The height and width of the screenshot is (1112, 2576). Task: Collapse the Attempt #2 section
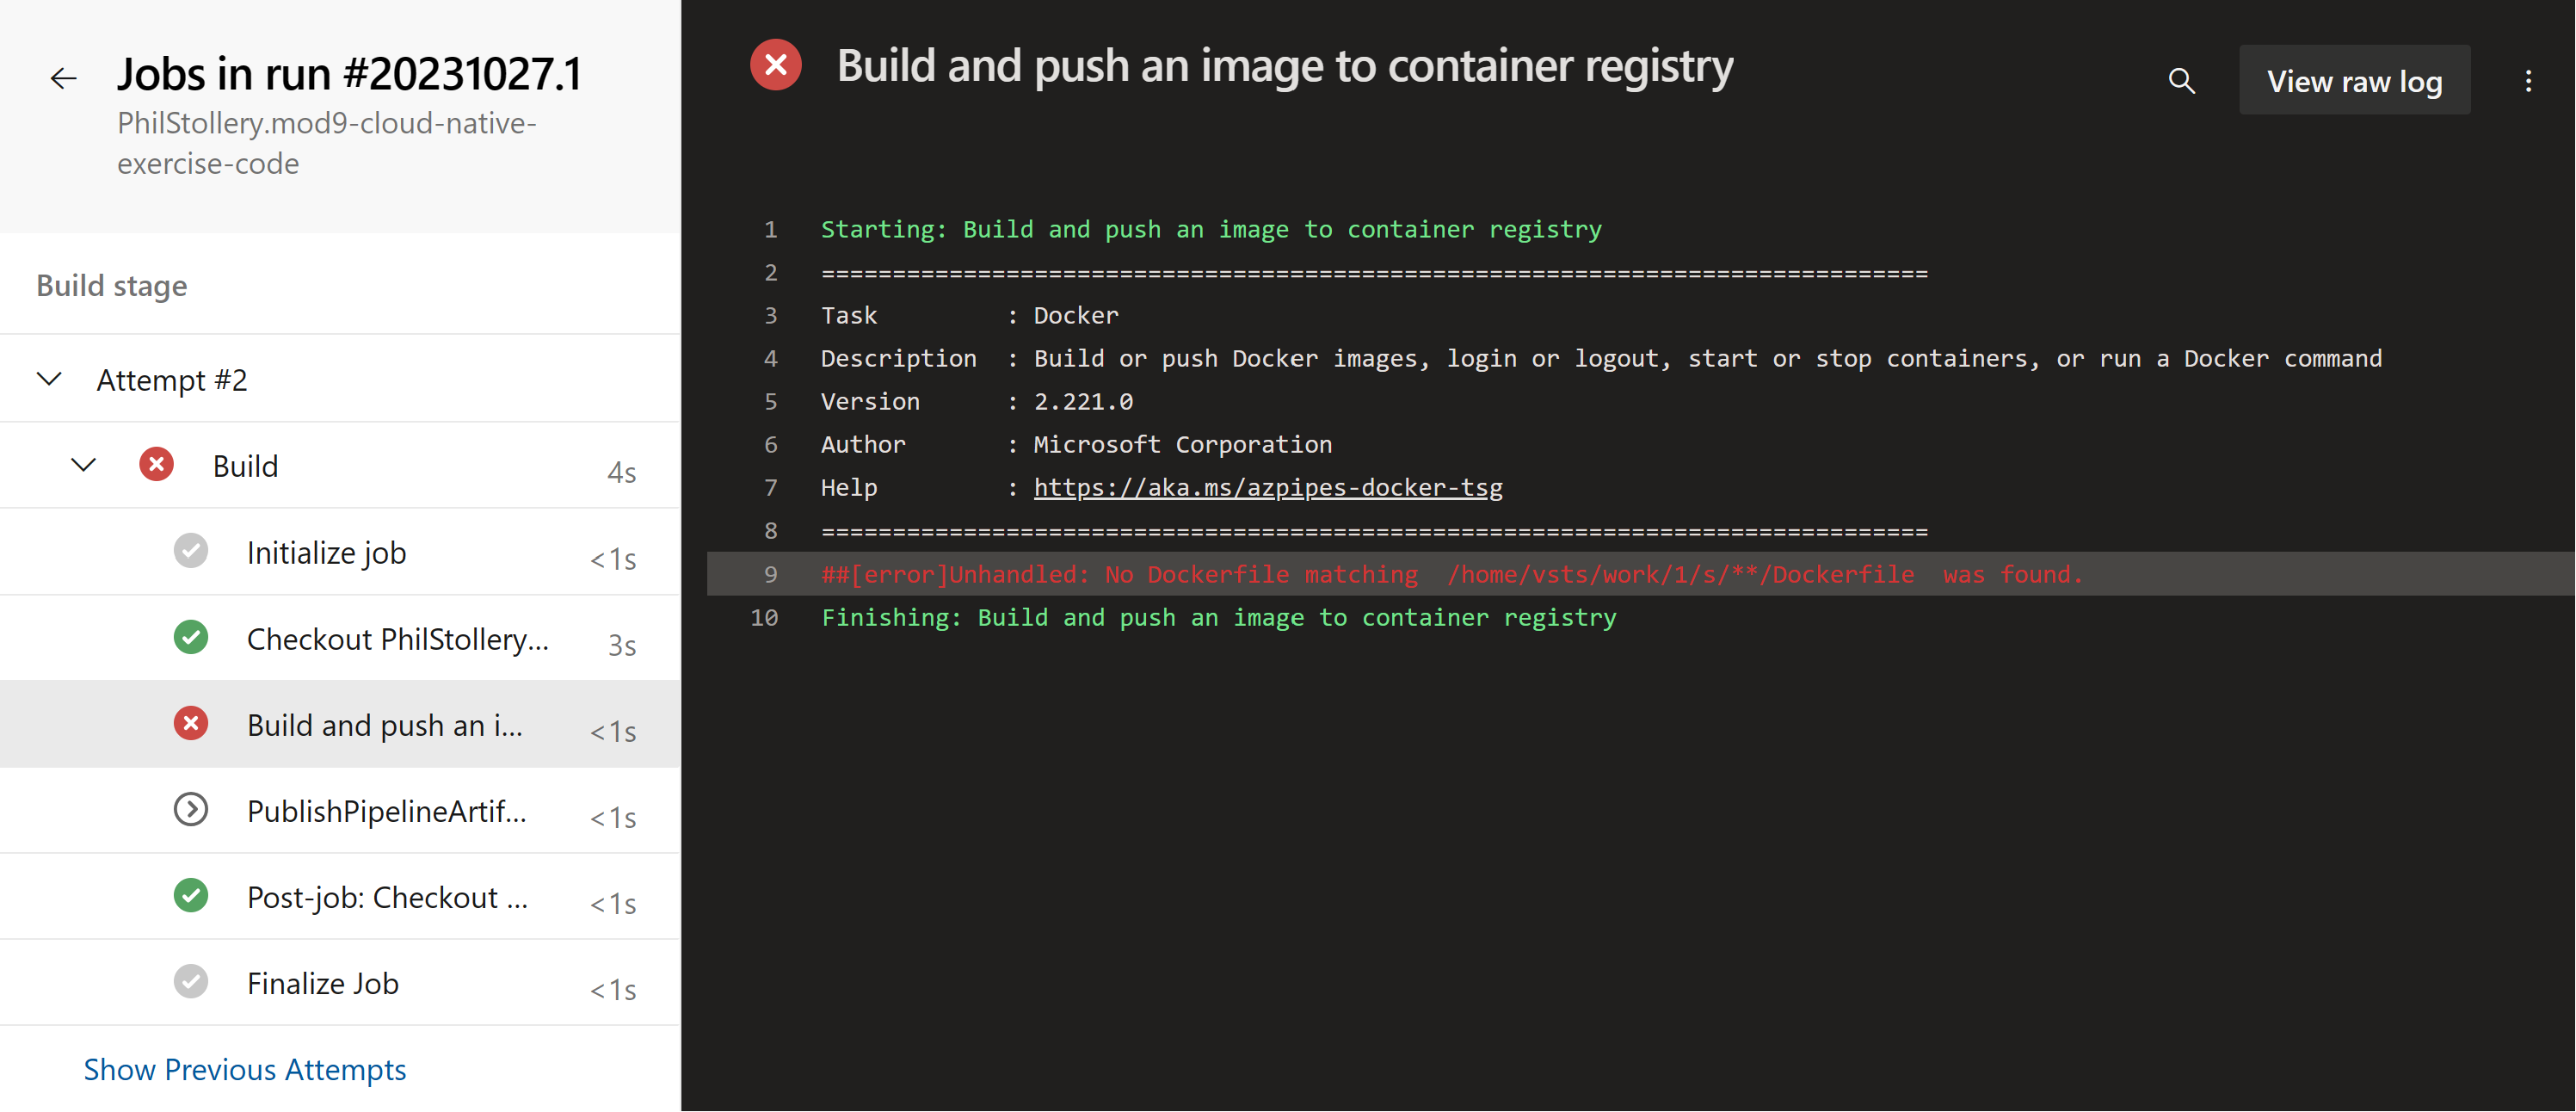pyautogui.click(x=49, y=379)
